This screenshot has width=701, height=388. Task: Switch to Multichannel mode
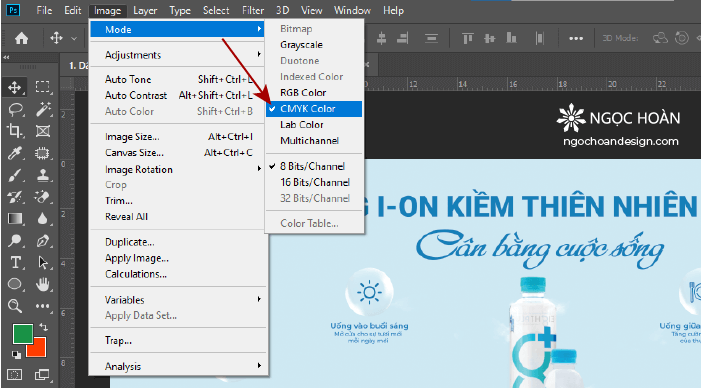[x=314, y=141]
